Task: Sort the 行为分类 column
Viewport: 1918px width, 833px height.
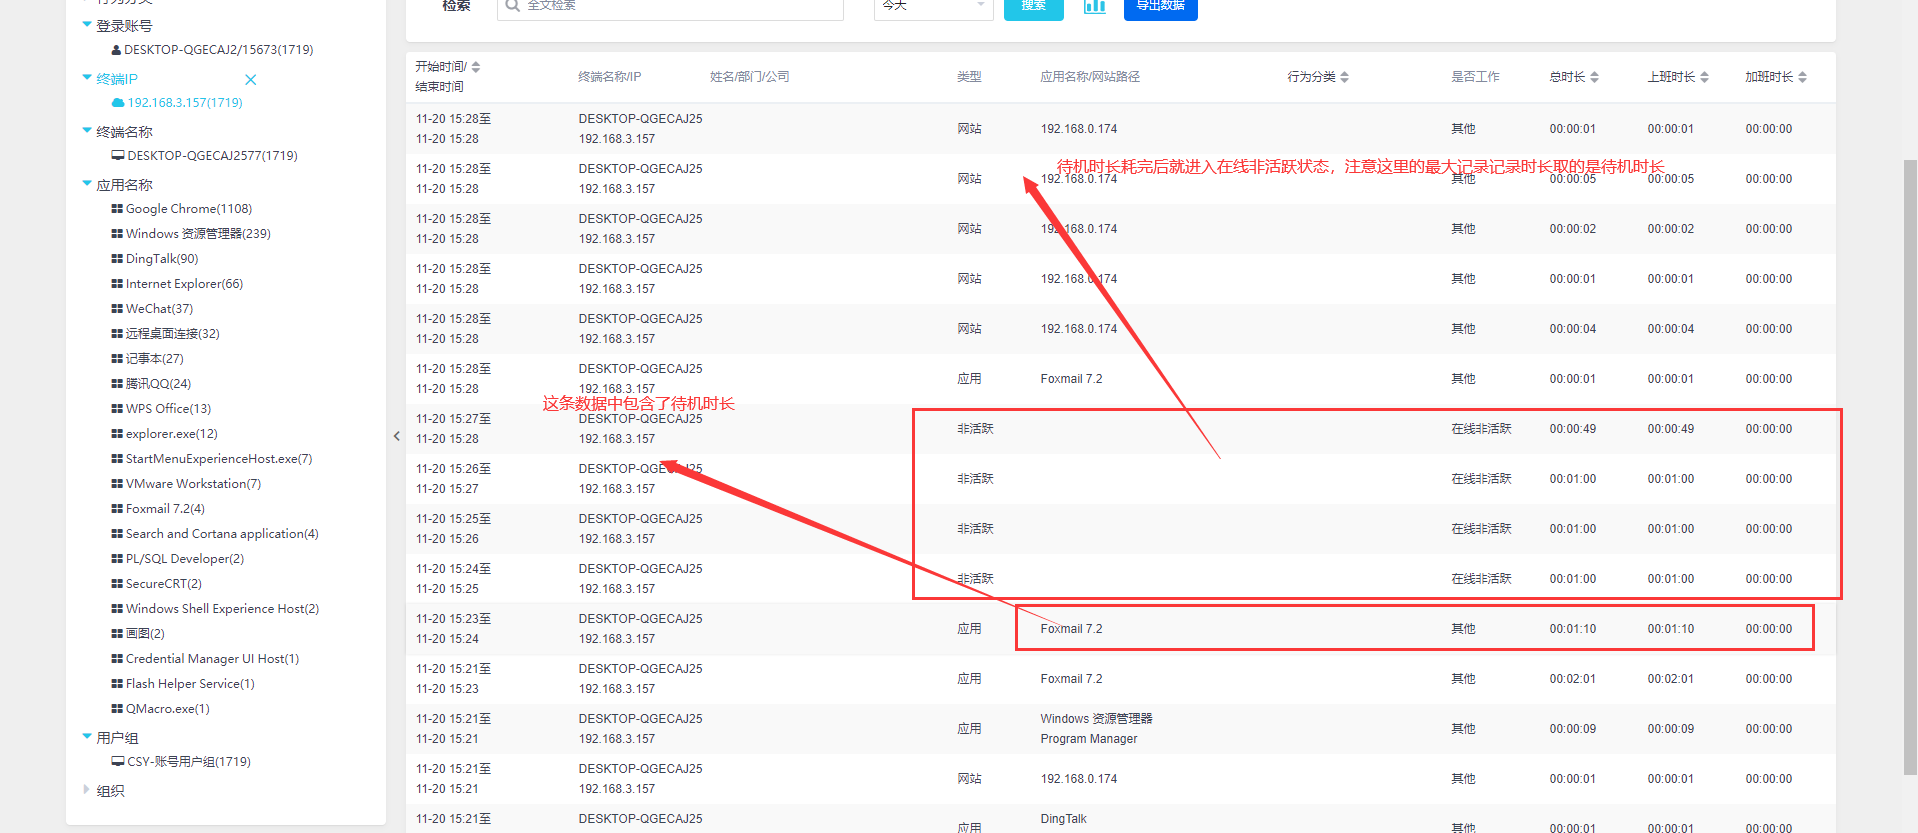Action: pos(1345,77)
